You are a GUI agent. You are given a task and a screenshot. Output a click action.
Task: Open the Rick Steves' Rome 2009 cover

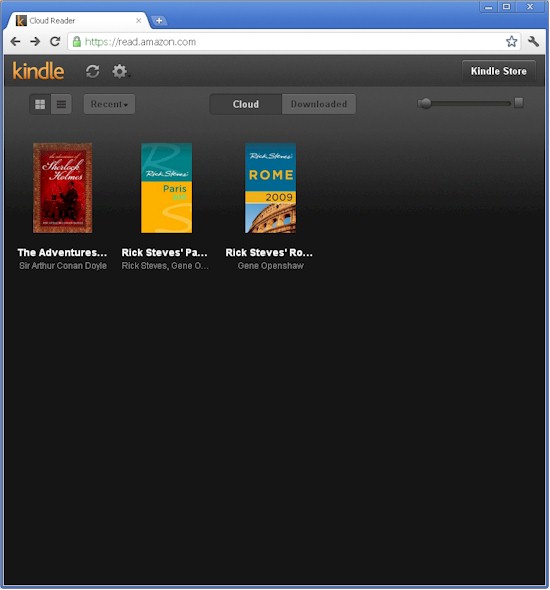[270, 188]
